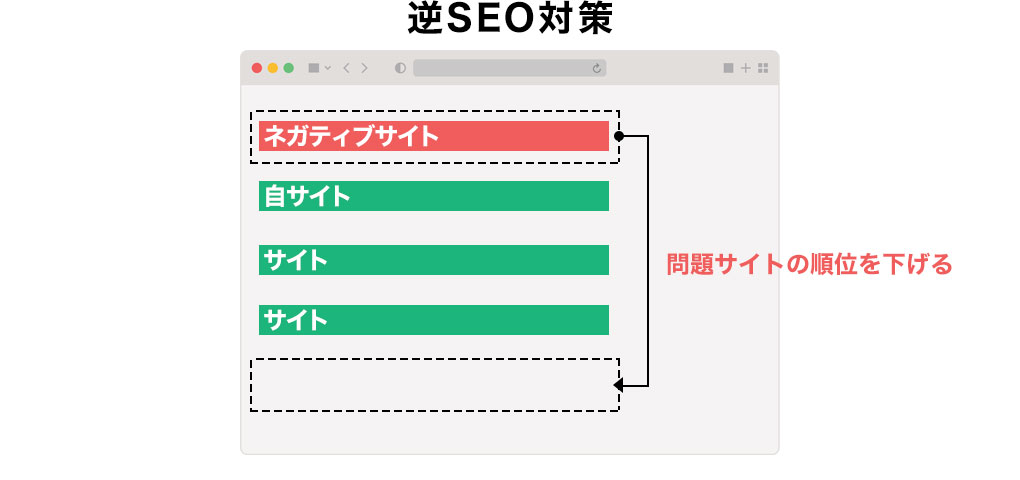Click the empty dashed box at bottom
Screen dimensions: 1020x480
pos(434,385)
